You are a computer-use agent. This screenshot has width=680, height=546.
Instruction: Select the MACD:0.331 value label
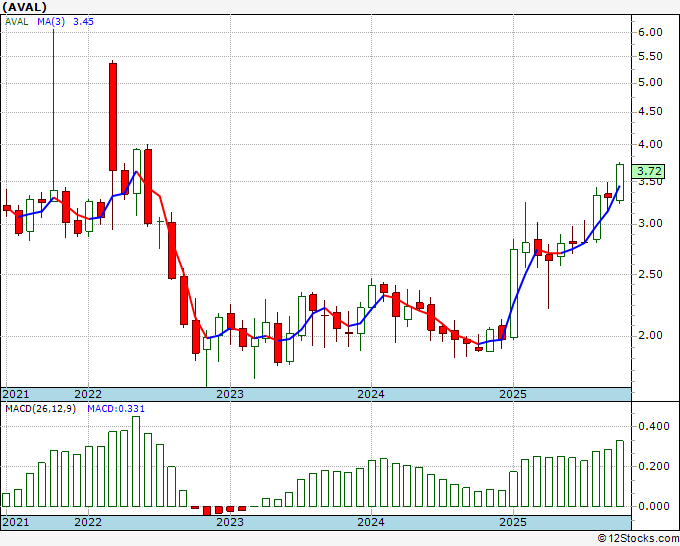(x=103, y=409)
